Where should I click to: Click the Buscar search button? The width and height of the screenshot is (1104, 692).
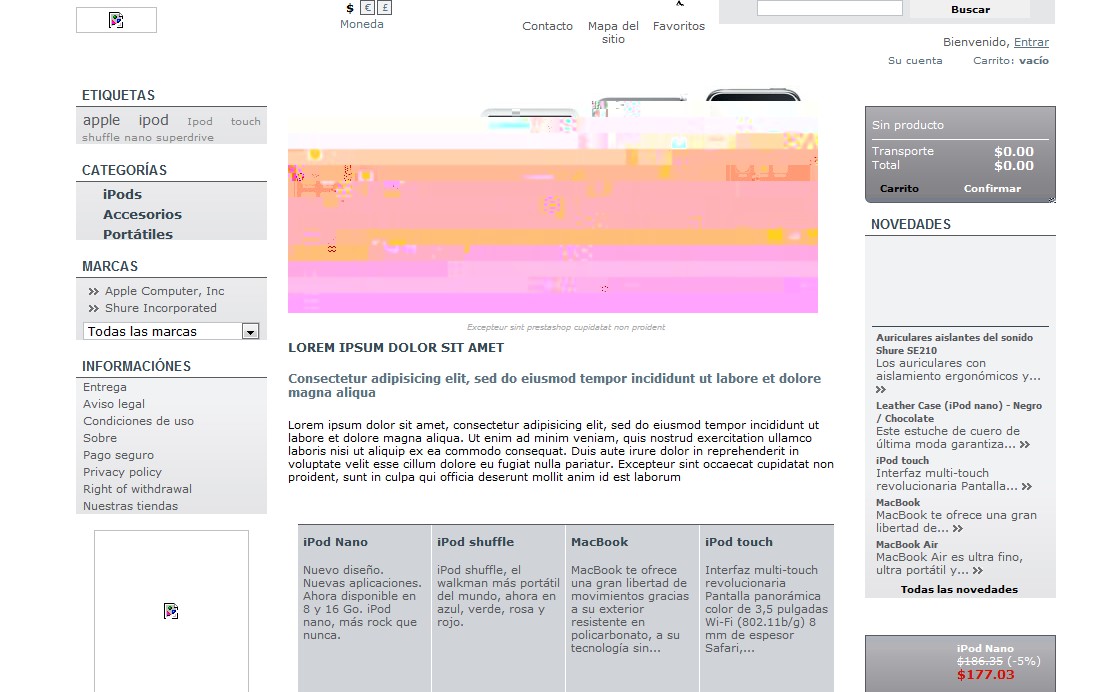point(970,9)
